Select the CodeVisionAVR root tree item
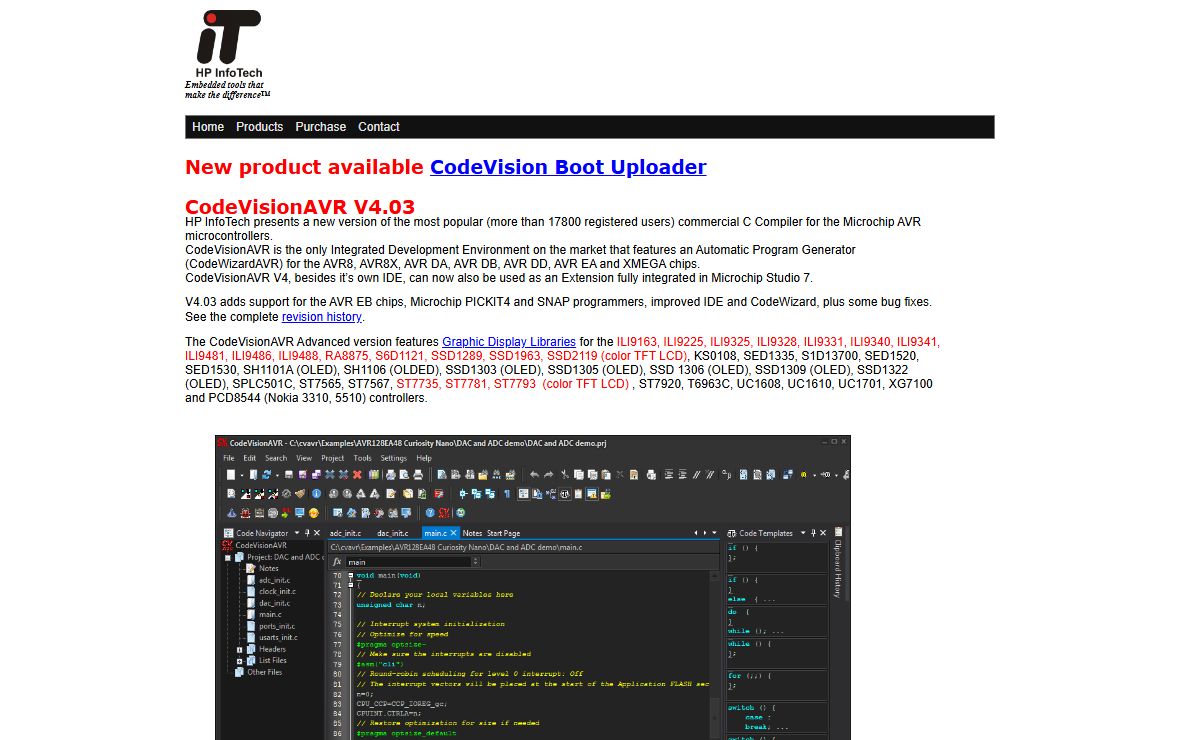This screenshot has width=1200, height=740. [260, 545]
